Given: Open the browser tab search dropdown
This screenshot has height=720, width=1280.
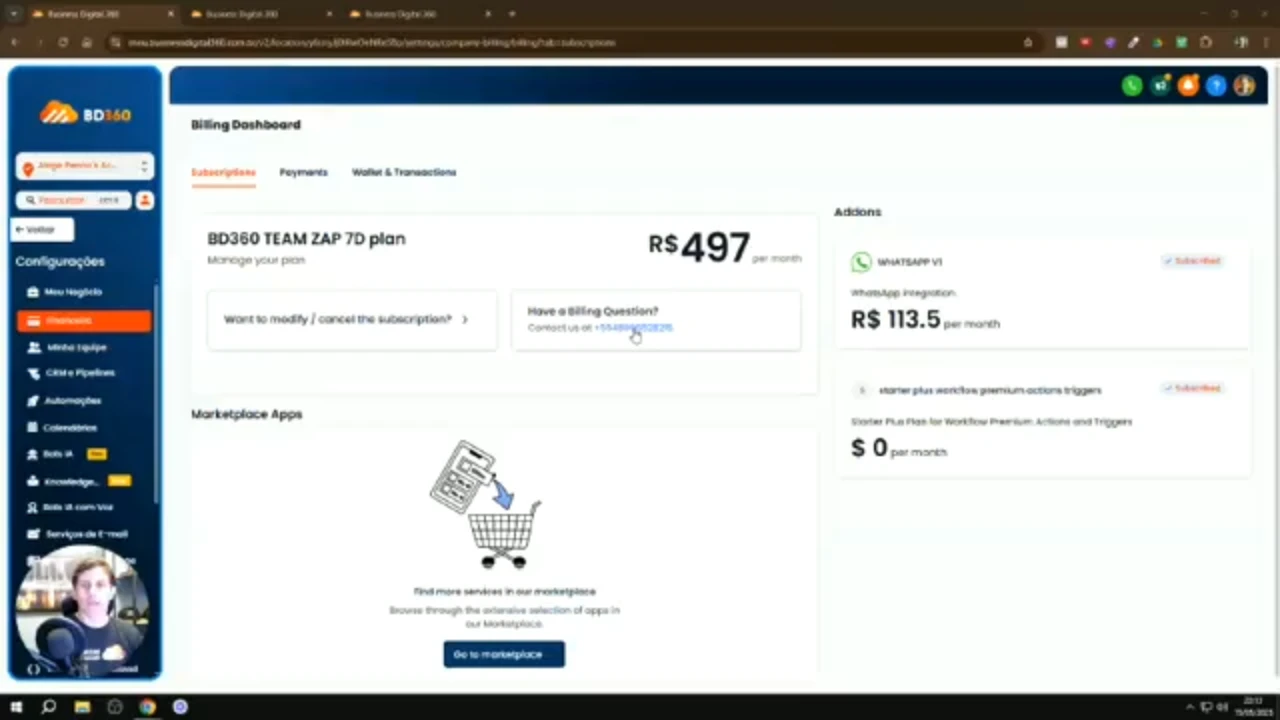Looking at the screenshot, I should click(x=13, y=14).
